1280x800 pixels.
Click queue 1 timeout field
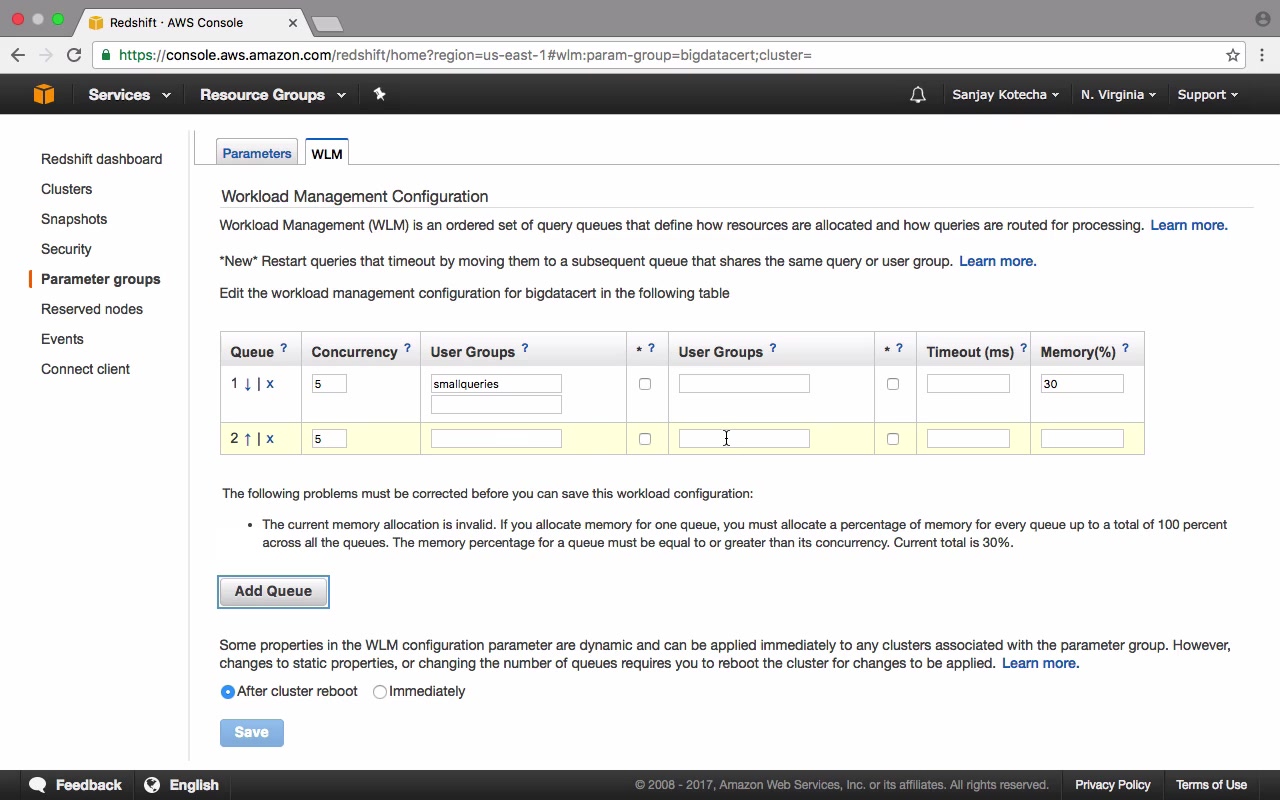click(968, 384)
